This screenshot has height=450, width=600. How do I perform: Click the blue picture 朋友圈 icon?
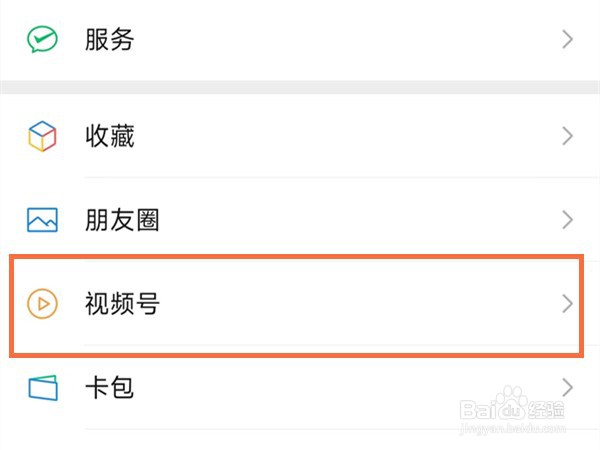[x=42, y=220]
